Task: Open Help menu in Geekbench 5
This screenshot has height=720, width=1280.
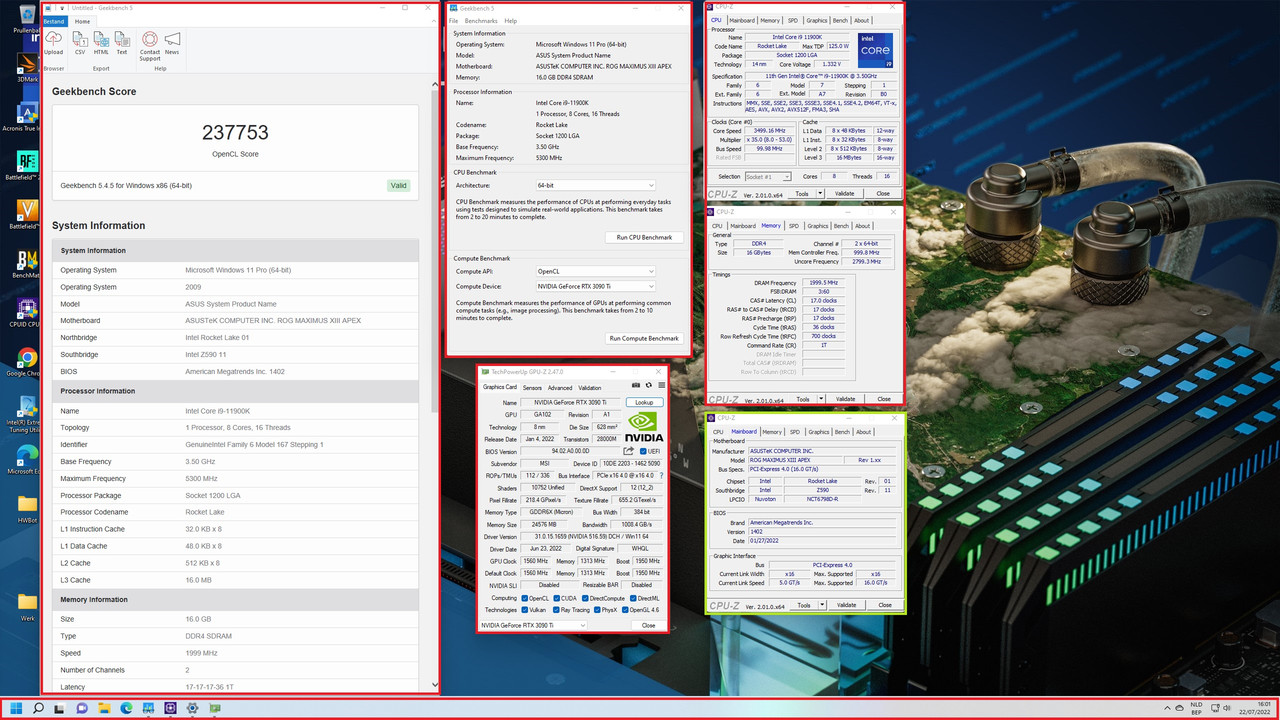Action: pyautogui.click(x=511, y=21)
